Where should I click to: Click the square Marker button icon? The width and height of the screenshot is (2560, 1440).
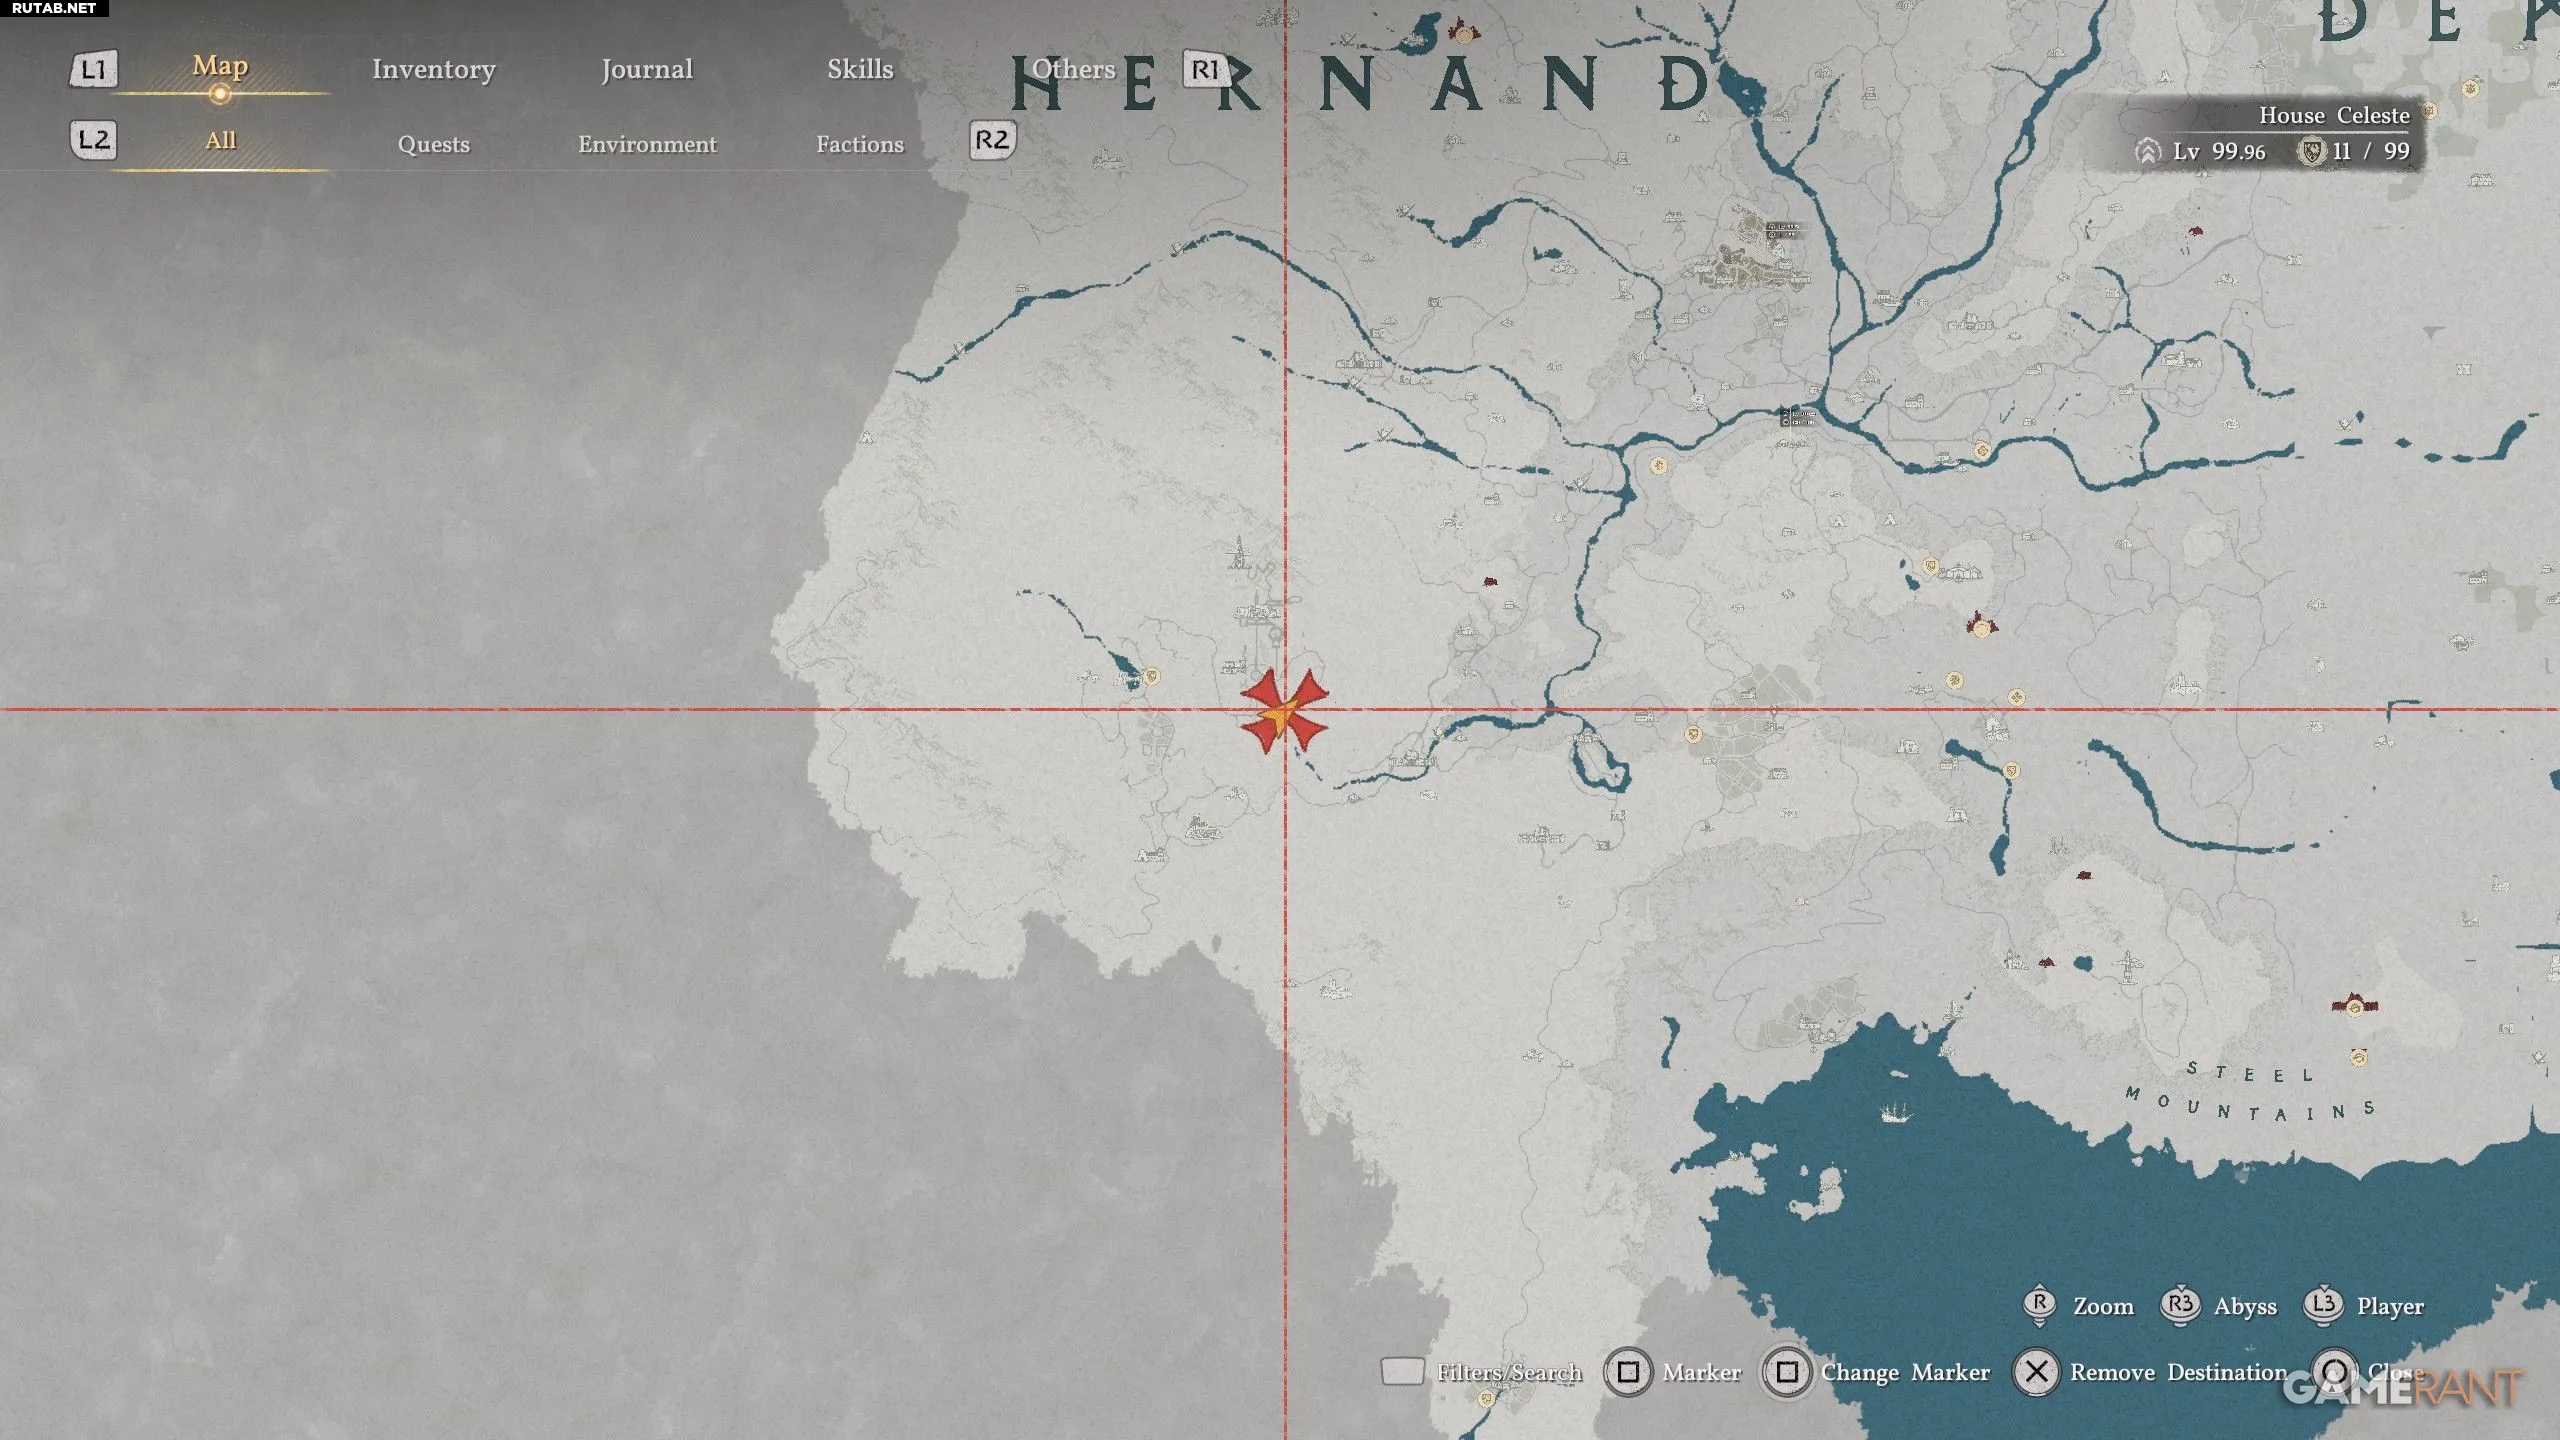pos(1628,1372)
